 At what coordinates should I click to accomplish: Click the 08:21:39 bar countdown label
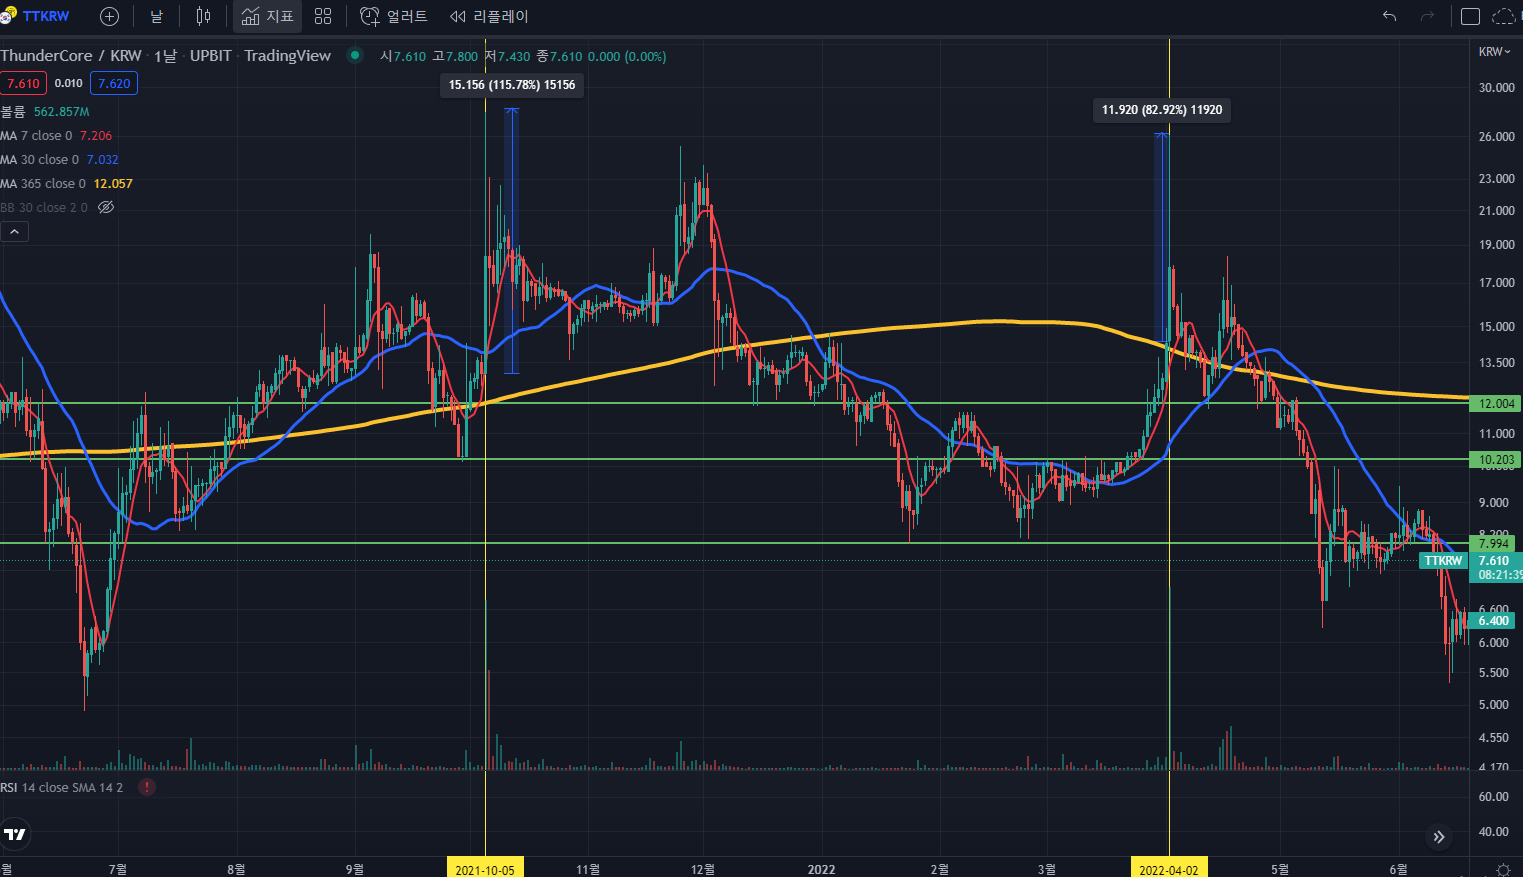pos(1499,576)
